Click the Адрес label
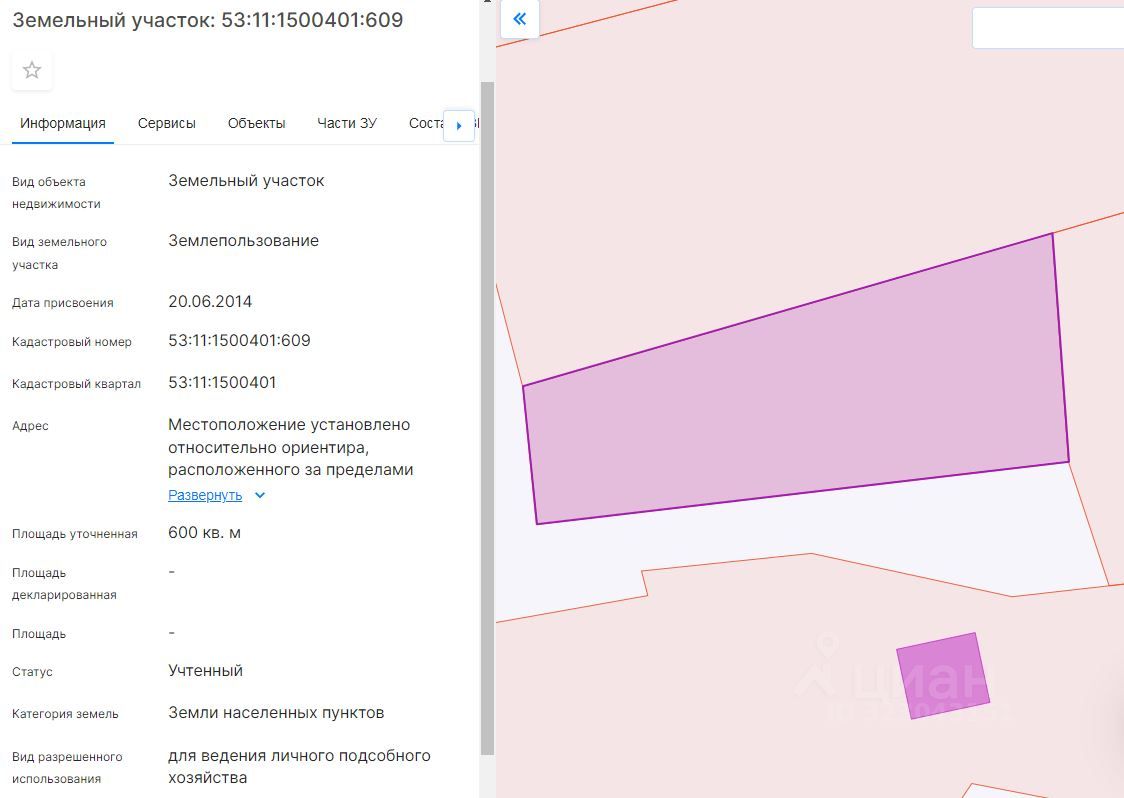The width and height of the screenshot is (1124, 798). click(30, 426)
